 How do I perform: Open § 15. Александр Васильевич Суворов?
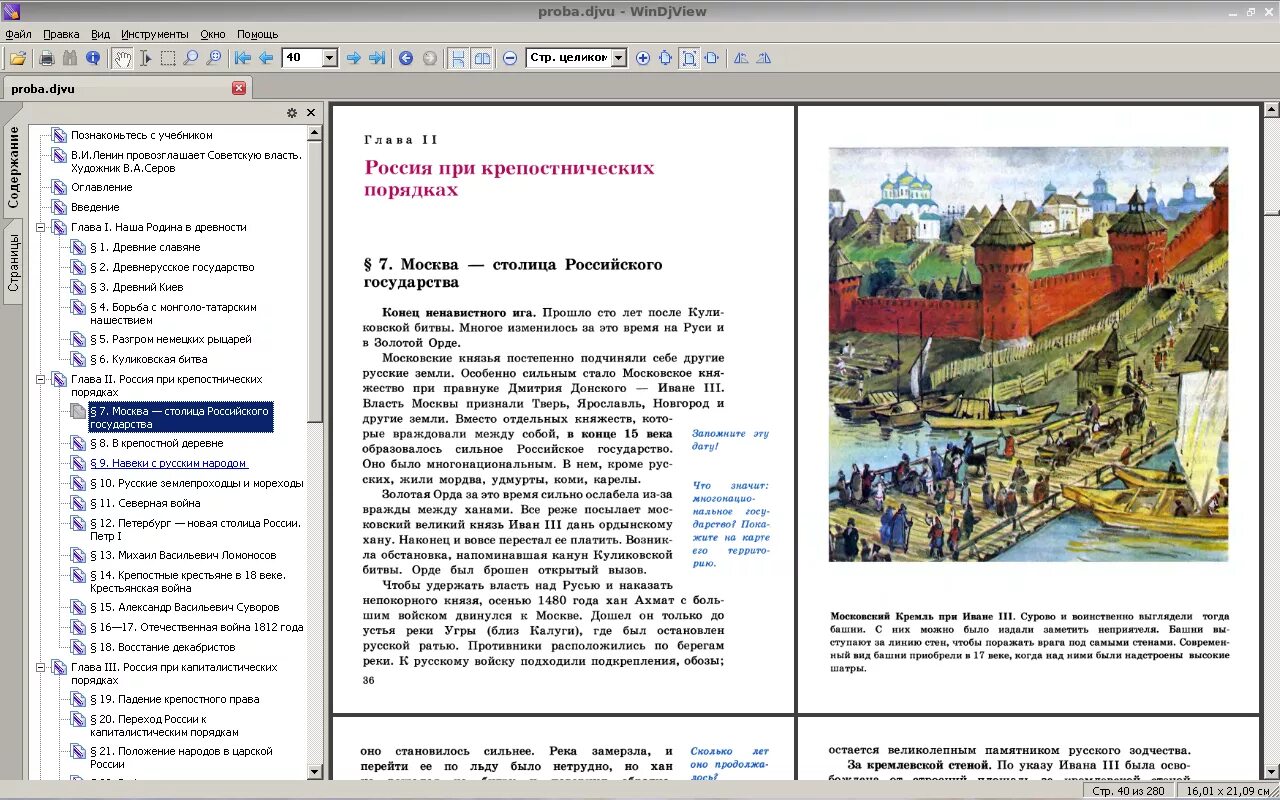[184, 607]
